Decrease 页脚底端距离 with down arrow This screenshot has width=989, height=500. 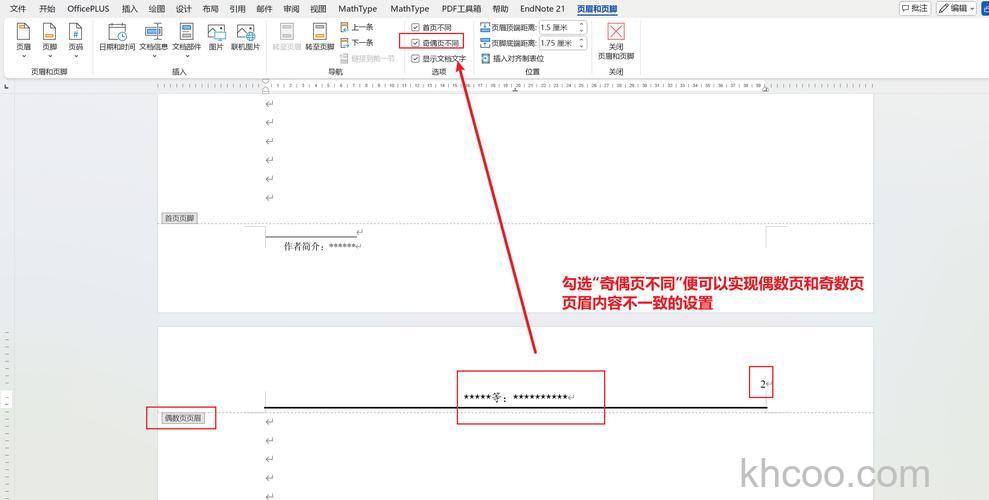582,46
